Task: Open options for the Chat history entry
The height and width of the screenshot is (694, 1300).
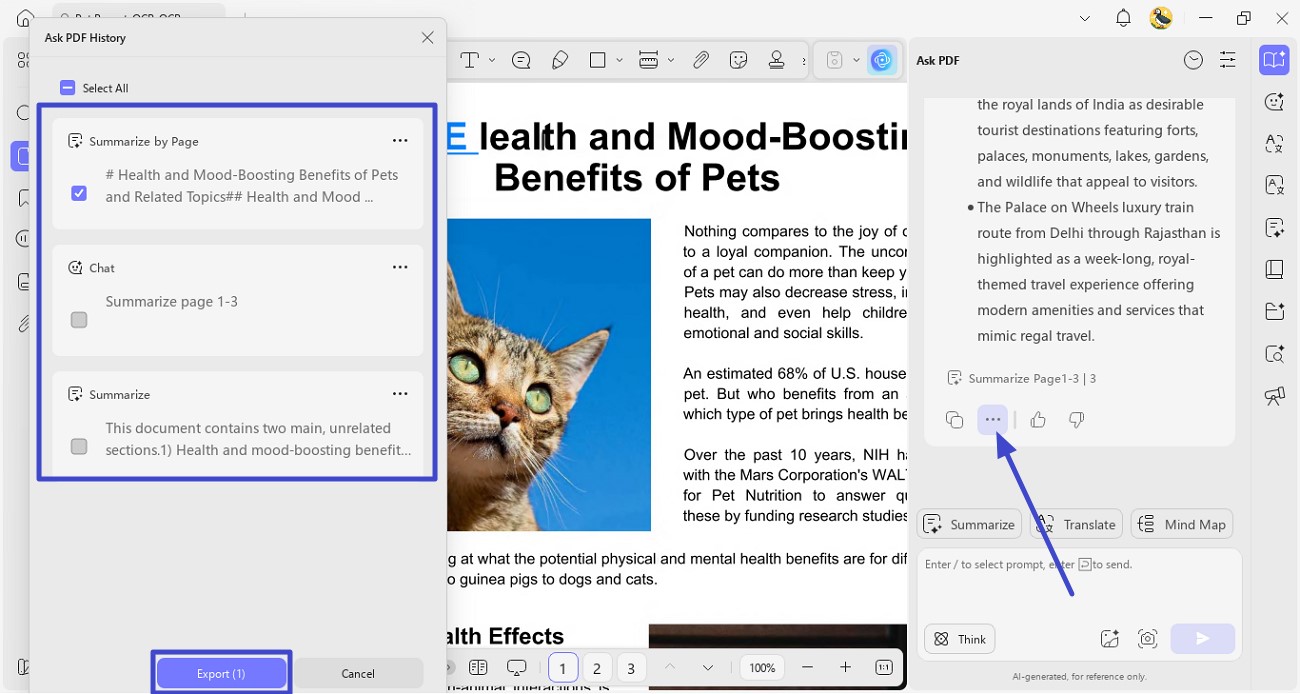Action: pyautogui.click(x=400, y=267)
